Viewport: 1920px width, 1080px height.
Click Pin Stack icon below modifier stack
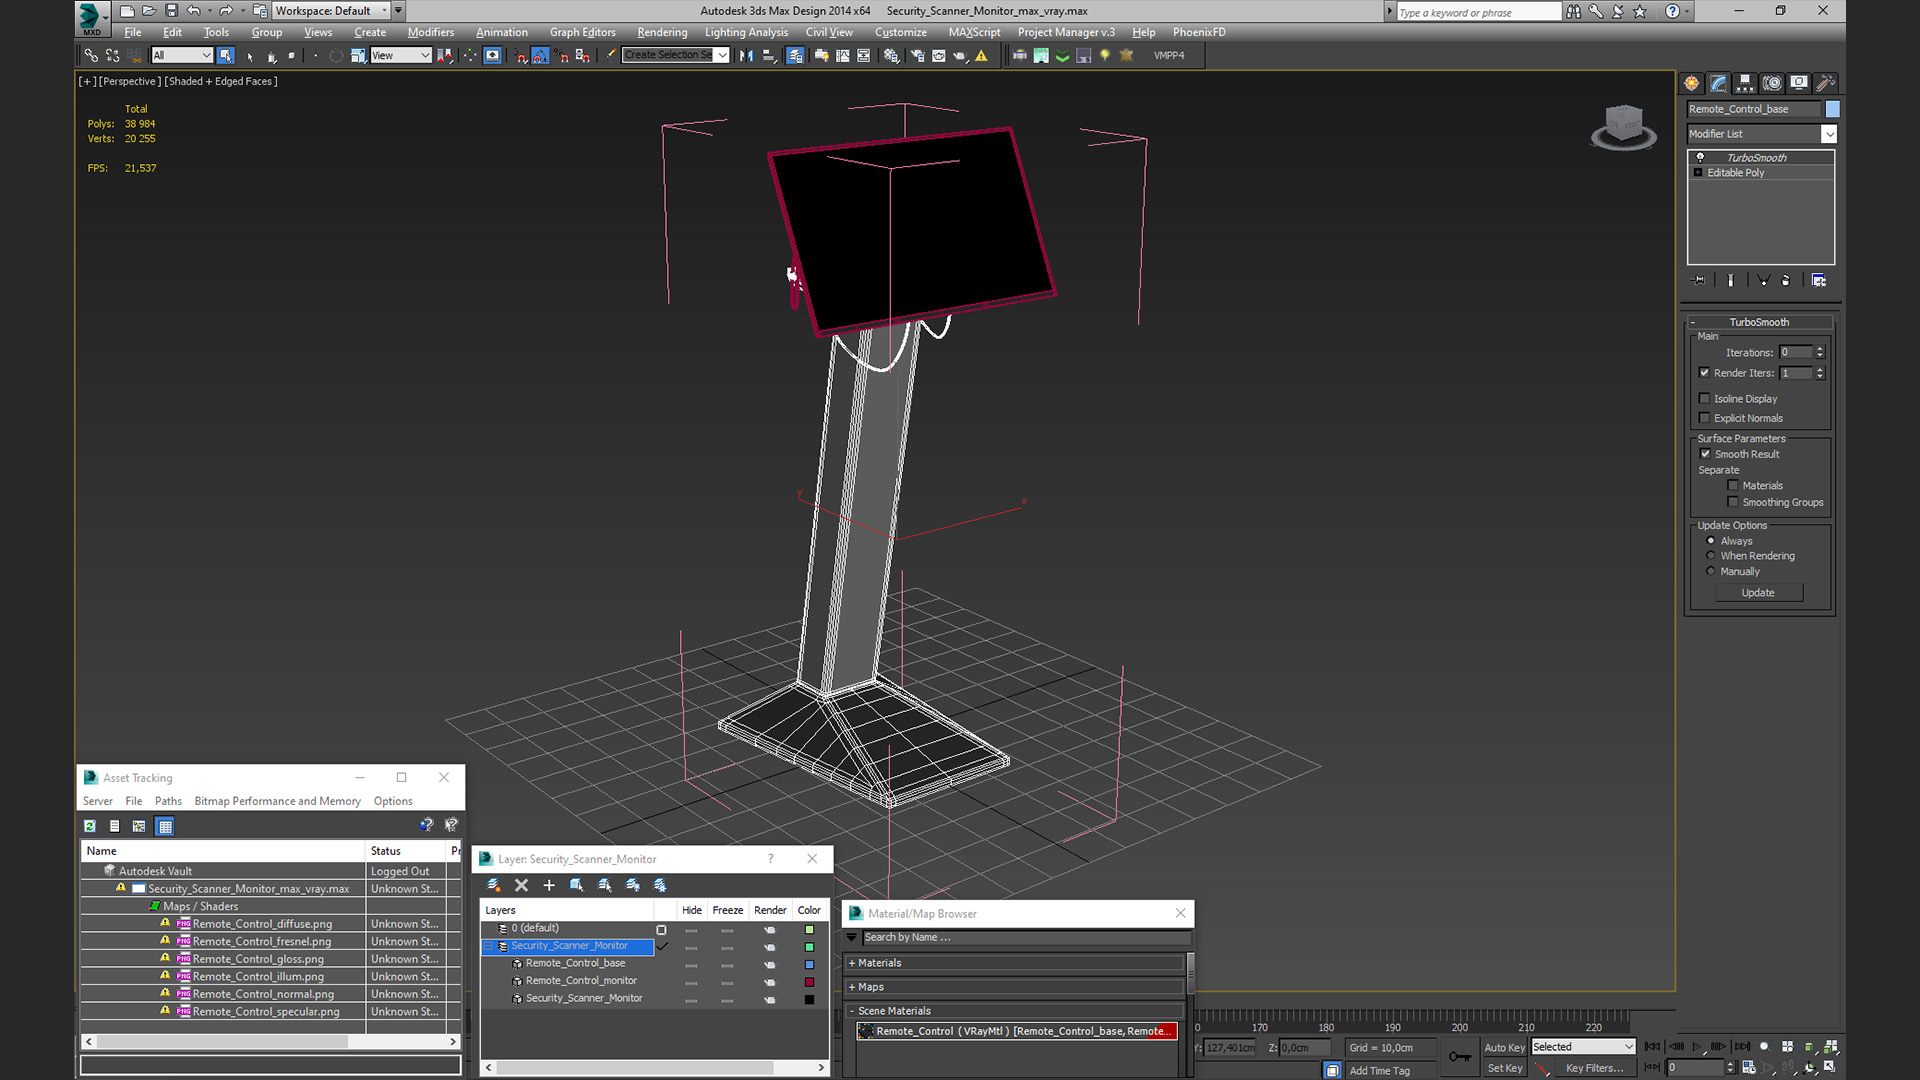1698,281
